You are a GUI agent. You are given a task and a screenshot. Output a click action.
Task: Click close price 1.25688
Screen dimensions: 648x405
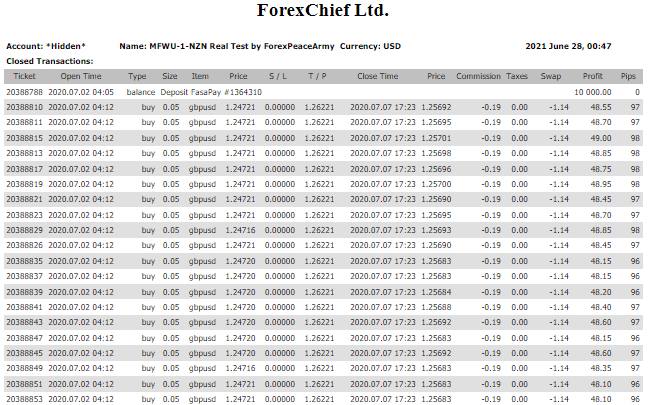coord(436,307)
